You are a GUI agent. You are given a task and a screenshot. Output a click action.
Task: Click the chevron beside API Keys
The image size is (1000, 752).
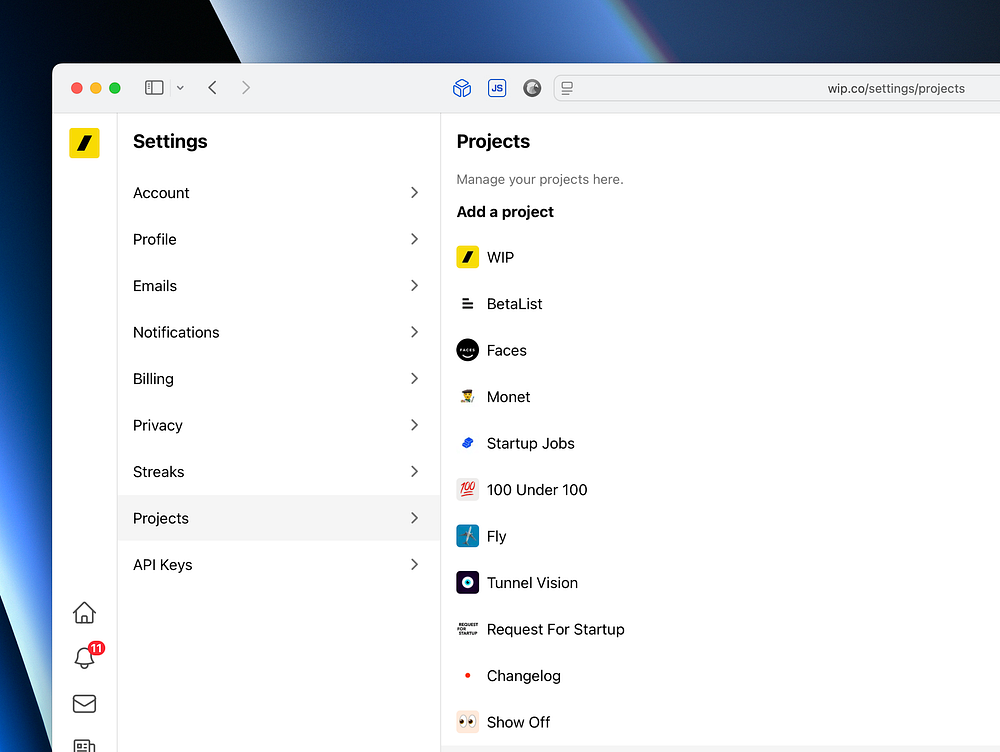point(415,564)
